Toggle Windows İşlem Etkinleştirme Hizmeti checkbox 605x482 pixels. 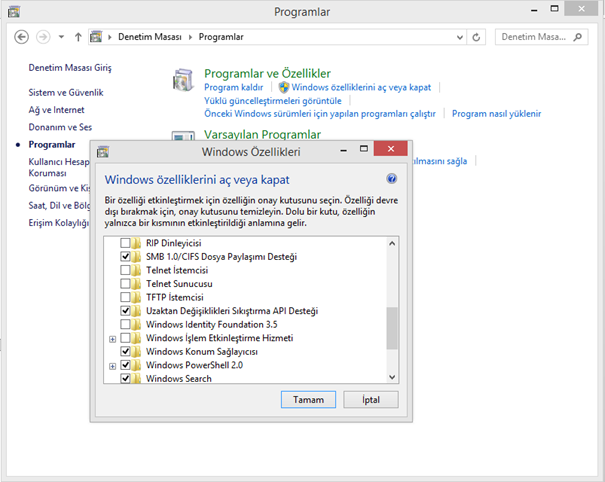click(x=125, y=338)
